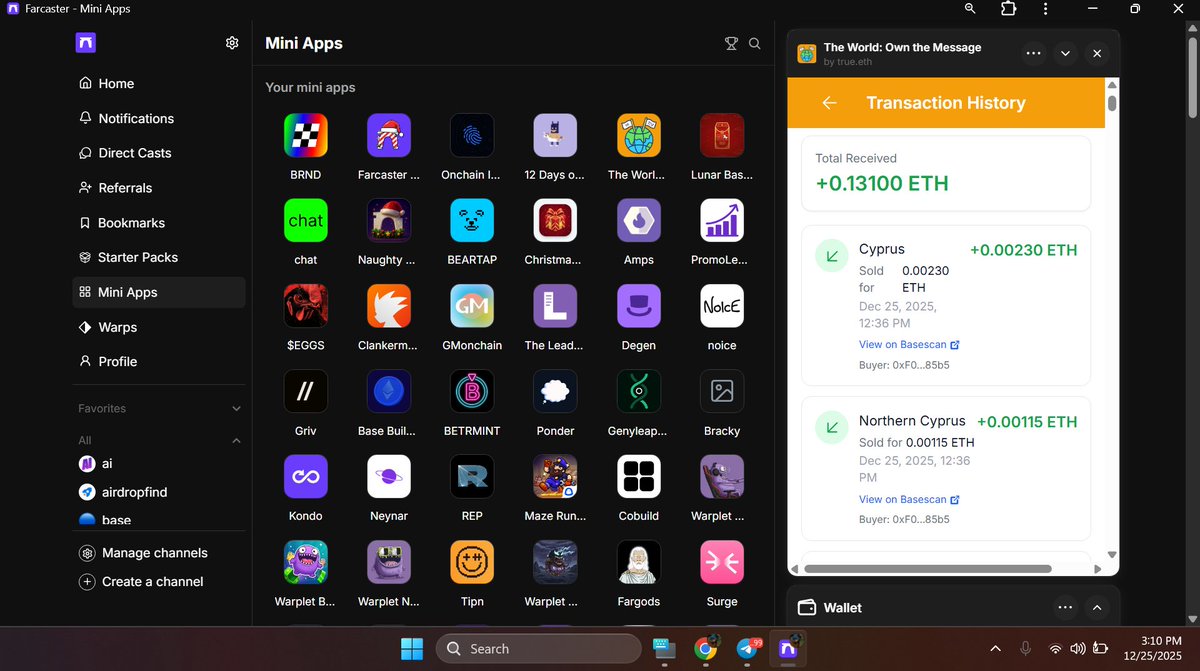Open the Cobuild mini app

(x=638, y=477)
